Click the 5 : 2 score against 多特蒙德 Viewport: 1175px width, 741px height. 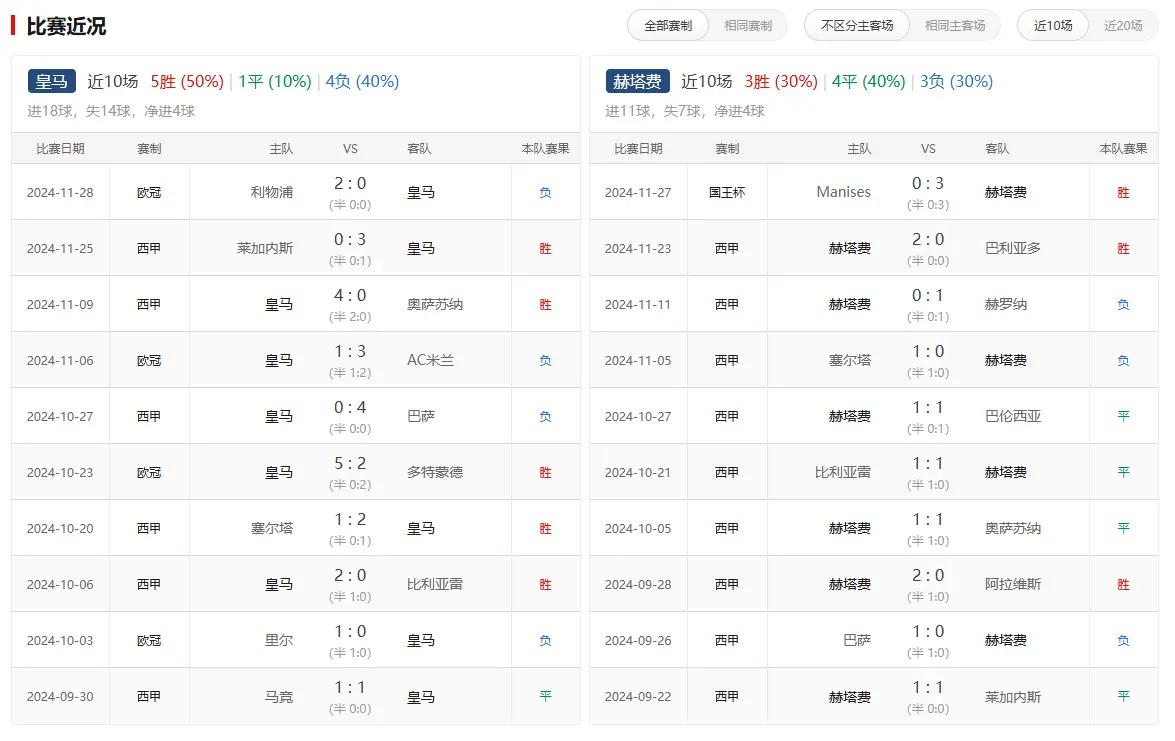[x=350, y=463]
